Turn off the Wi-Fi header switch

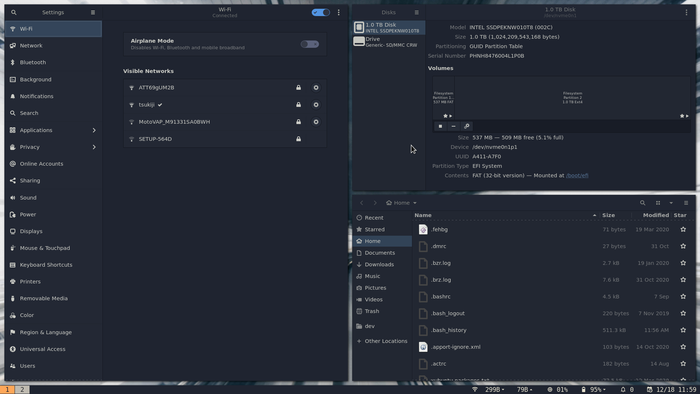(x=321, y=12)
